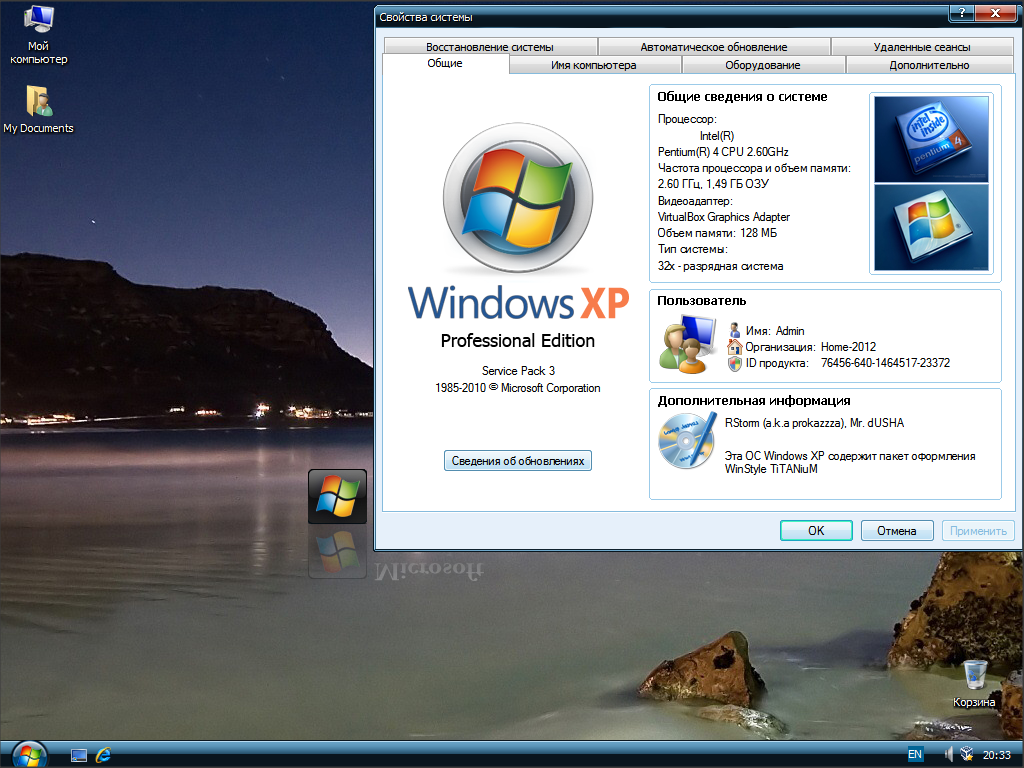Select the Общие tab

click(445, 63)
